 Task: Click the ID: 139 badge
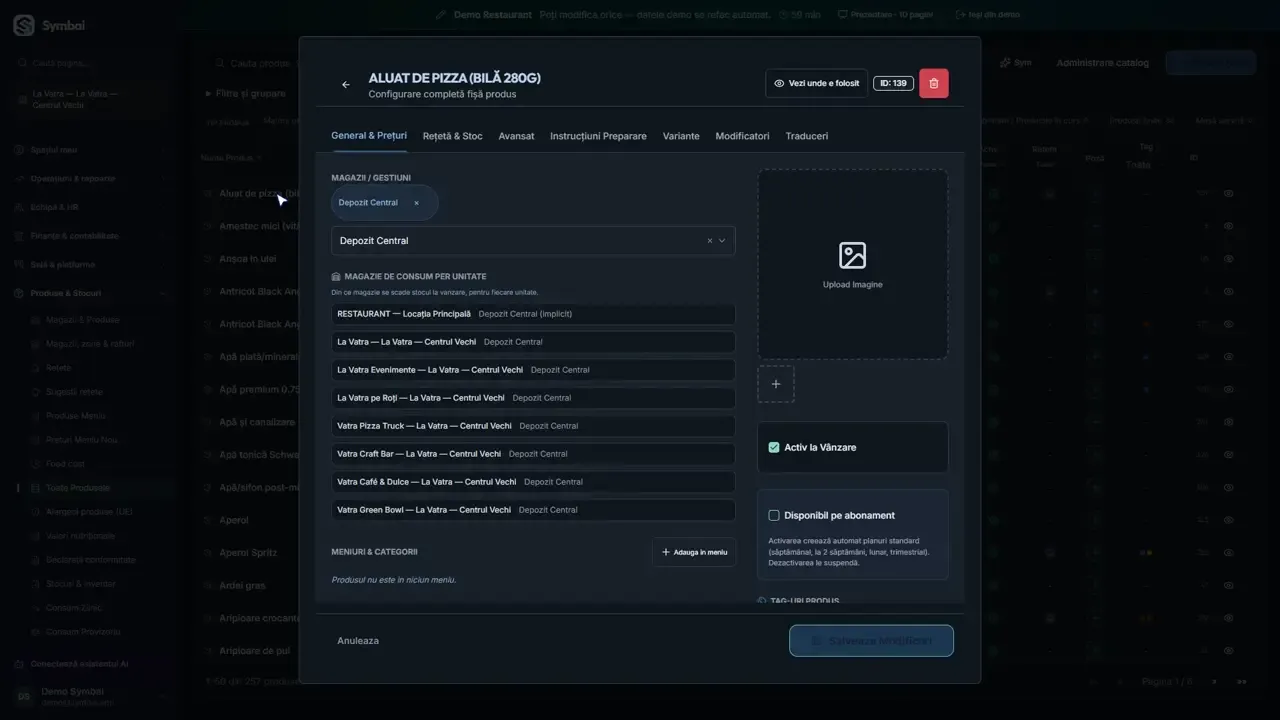(894, 83)
